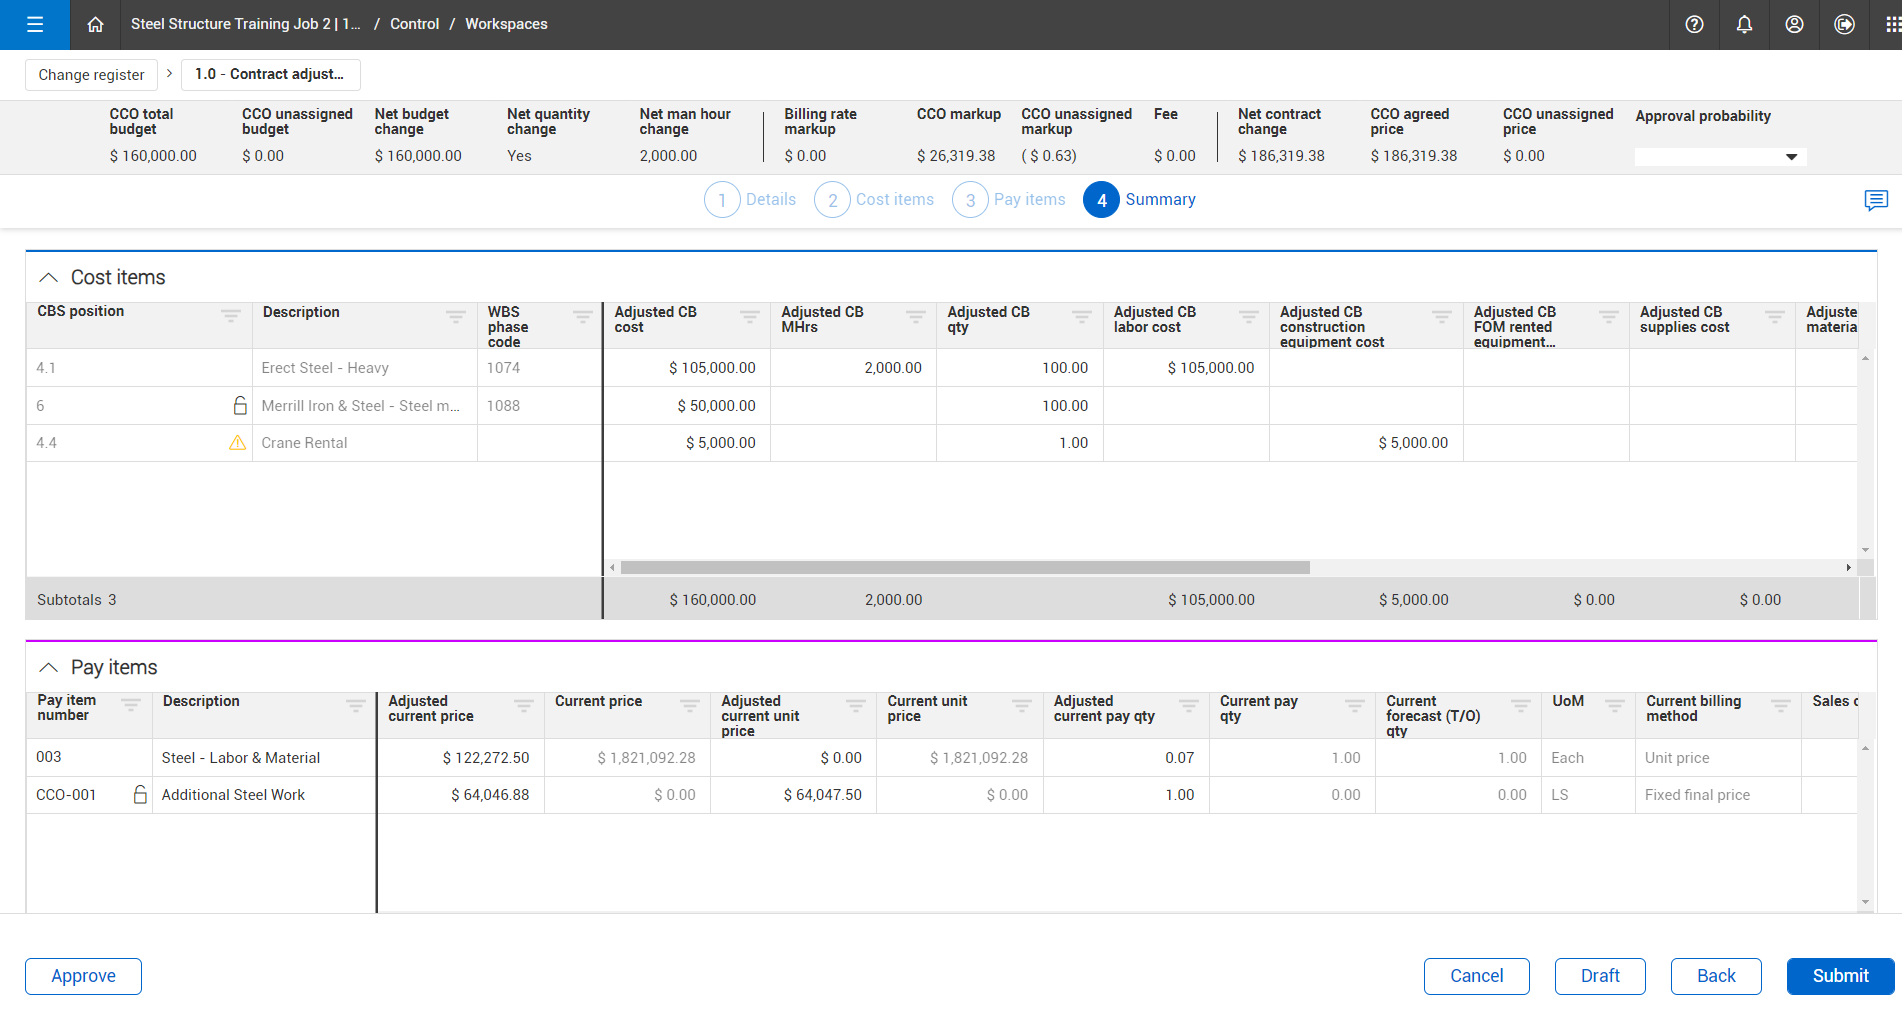Screen dimensions: 1902x1014
Task: Click the Cost items horizontal scrollbar
Action: pos(964,568)
